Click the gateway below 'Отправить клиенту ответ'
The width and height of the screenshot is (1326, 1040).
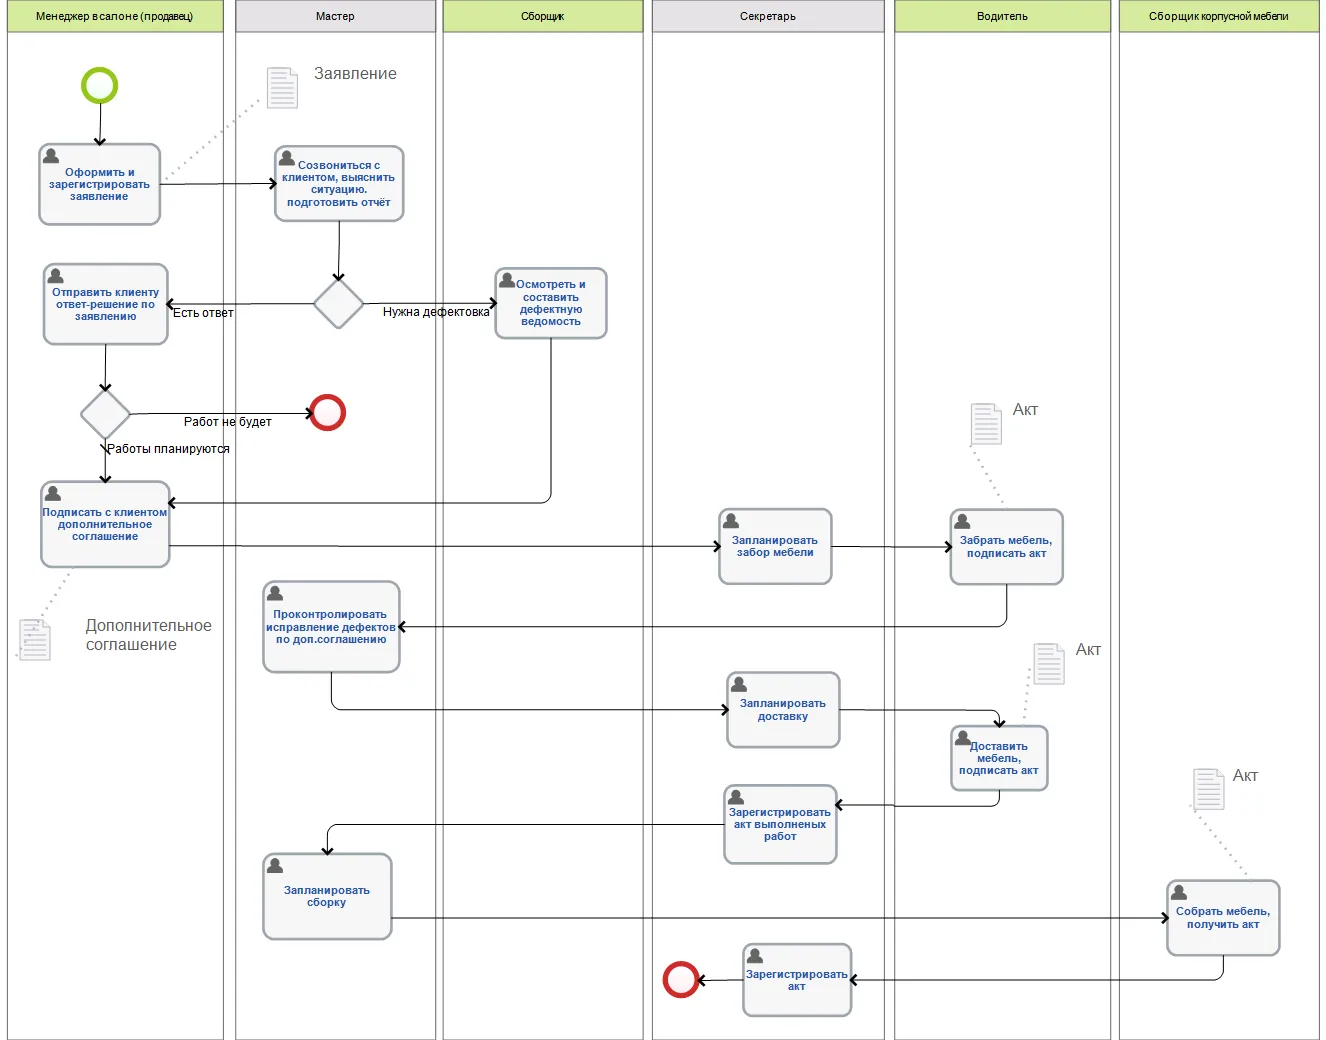[x=105, y=414]
